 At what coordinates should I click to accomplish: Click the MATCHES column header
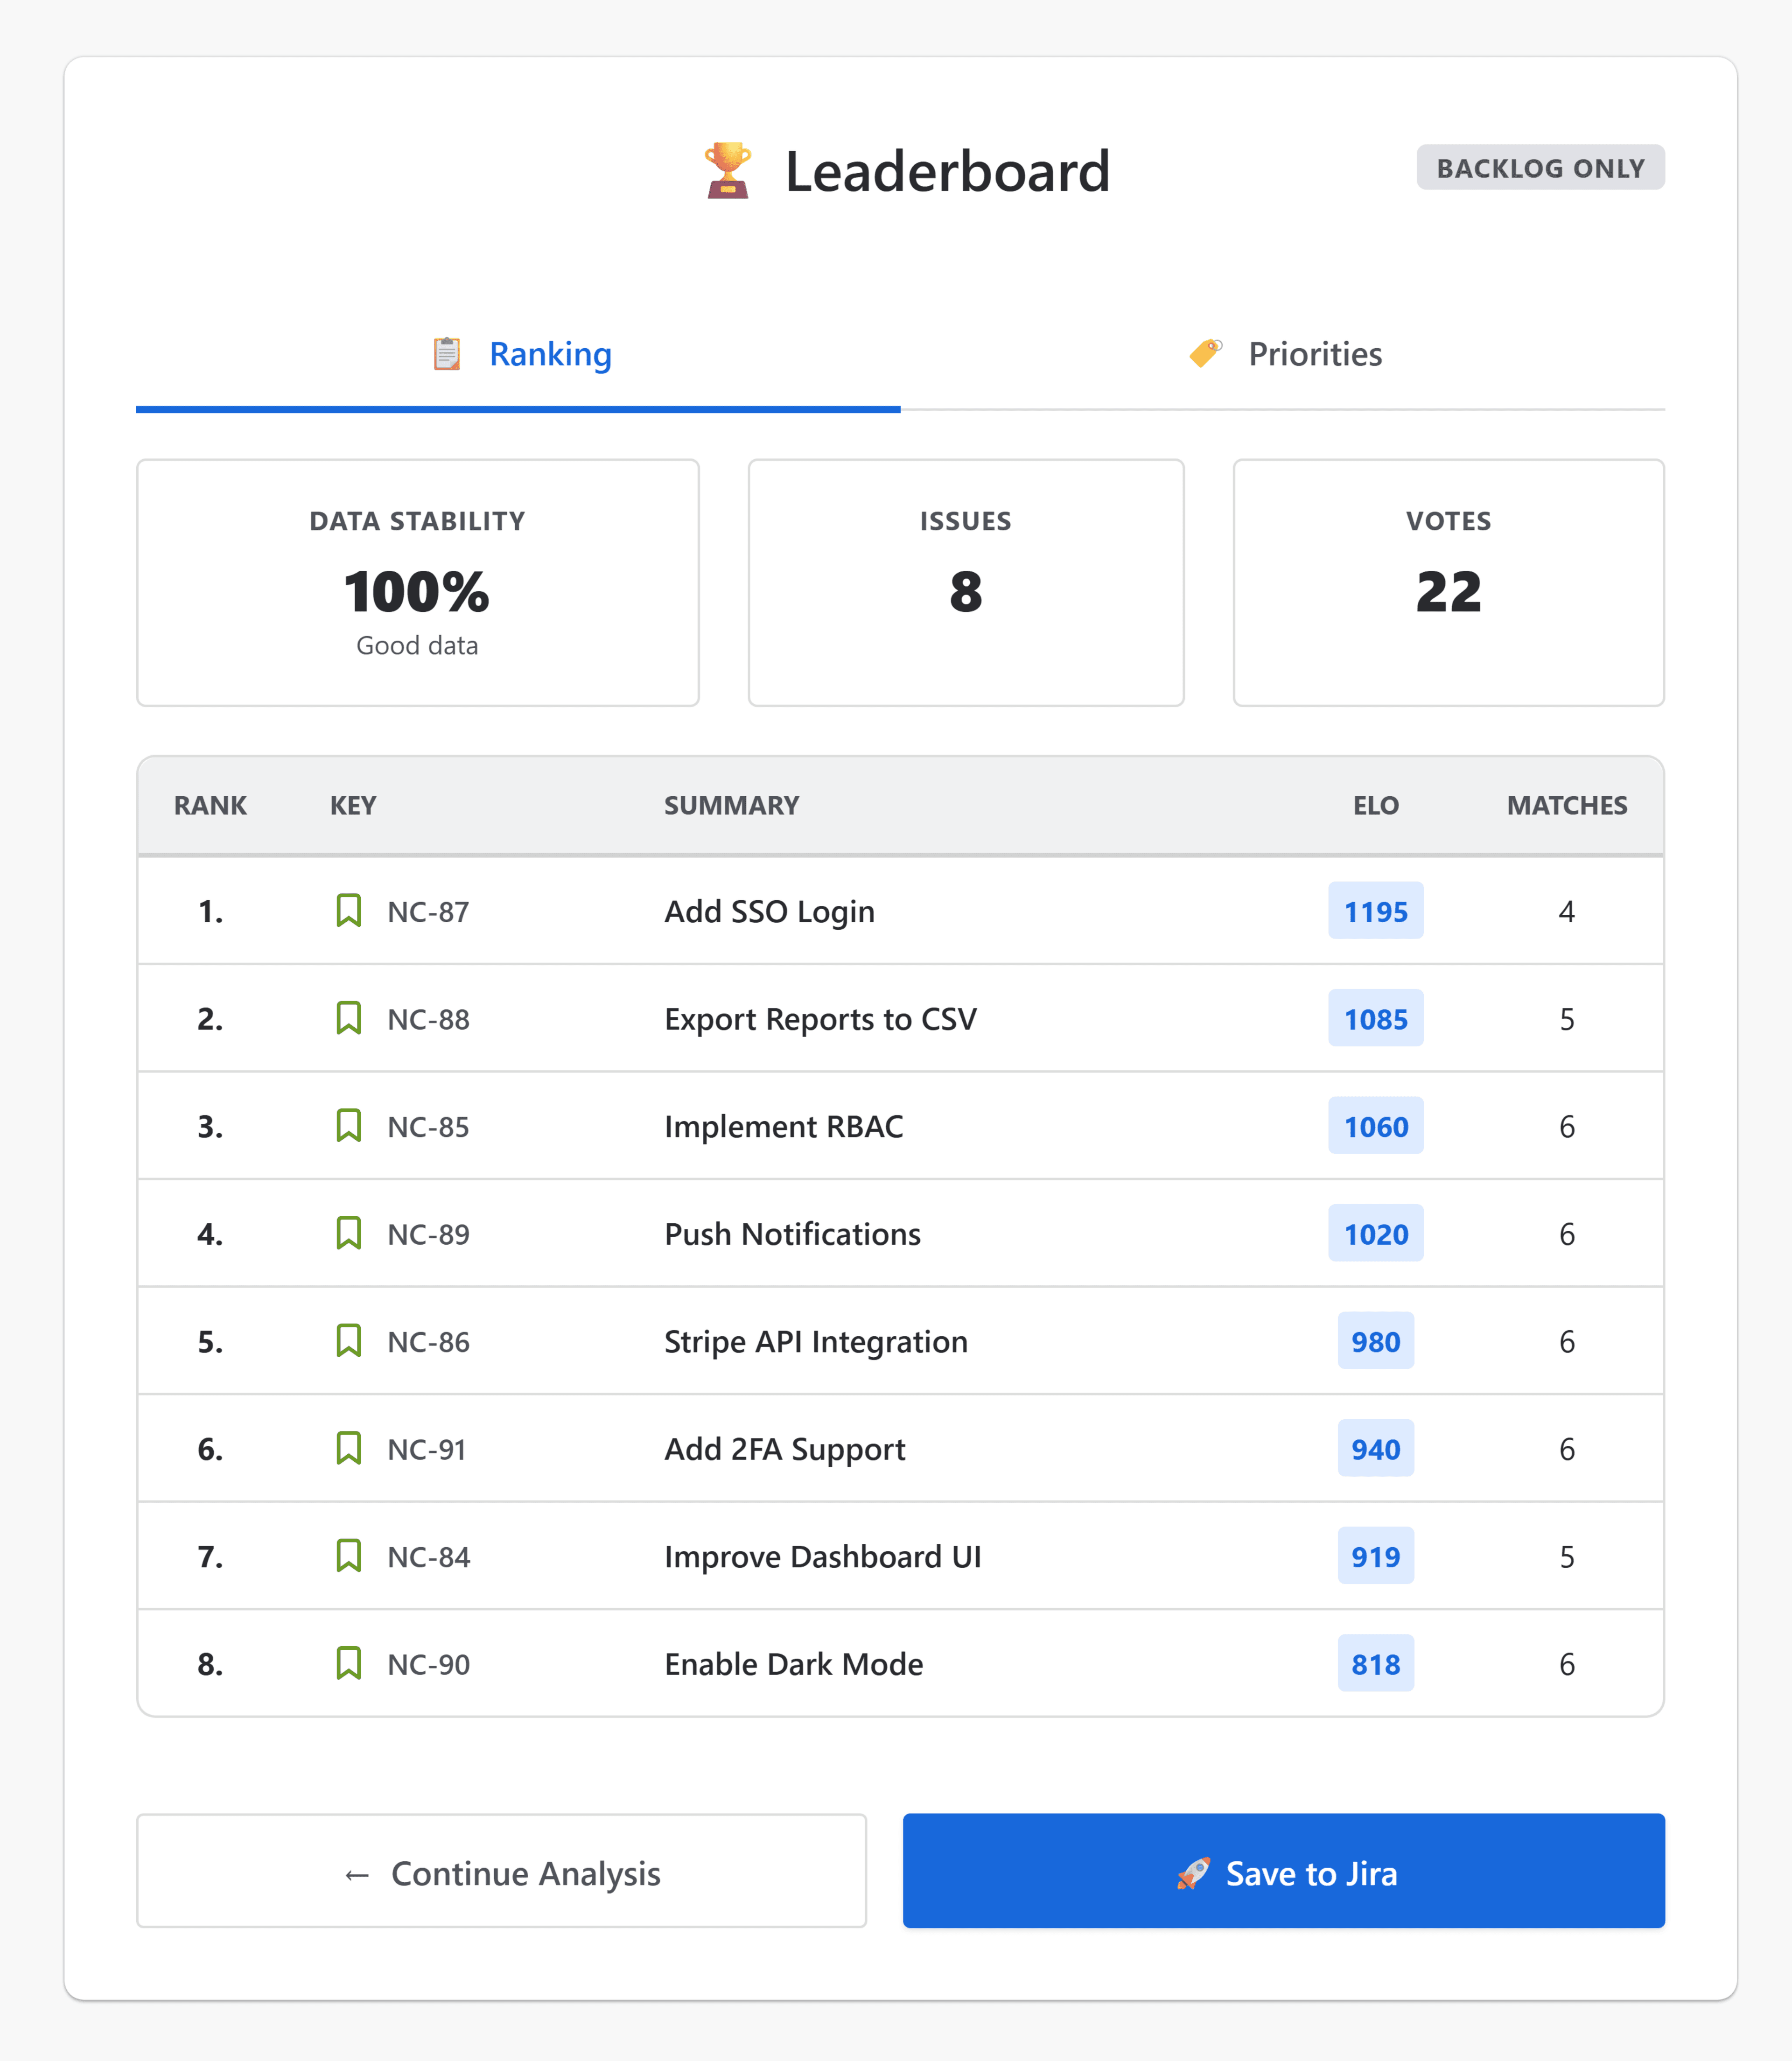(x=1567, y=805)
